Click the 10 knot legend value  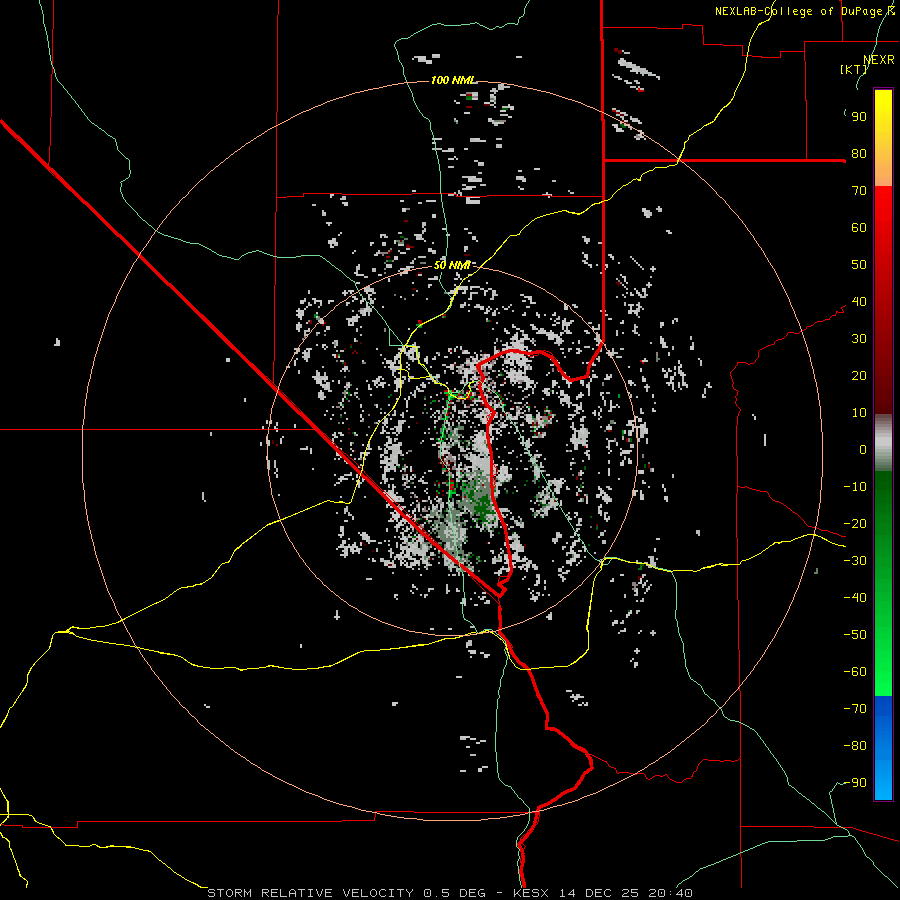point(859,413)
